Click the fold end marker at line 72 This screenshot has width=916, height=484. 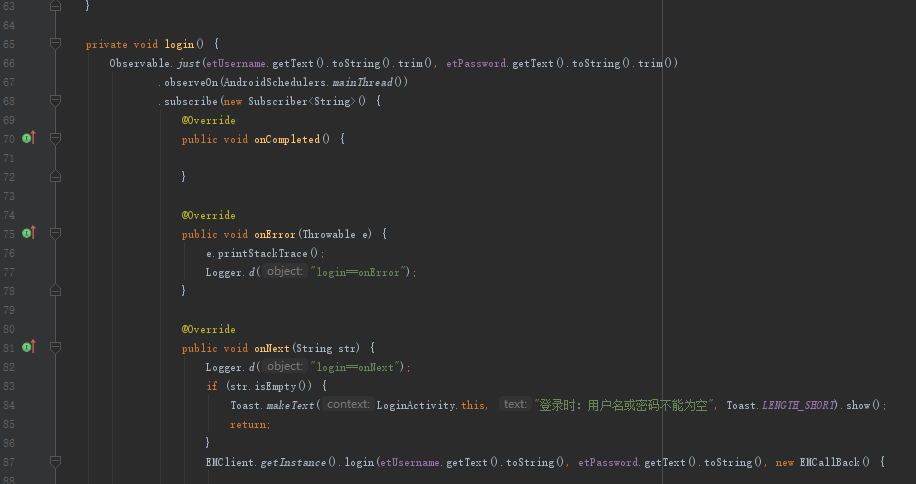(x=55, y=176)
